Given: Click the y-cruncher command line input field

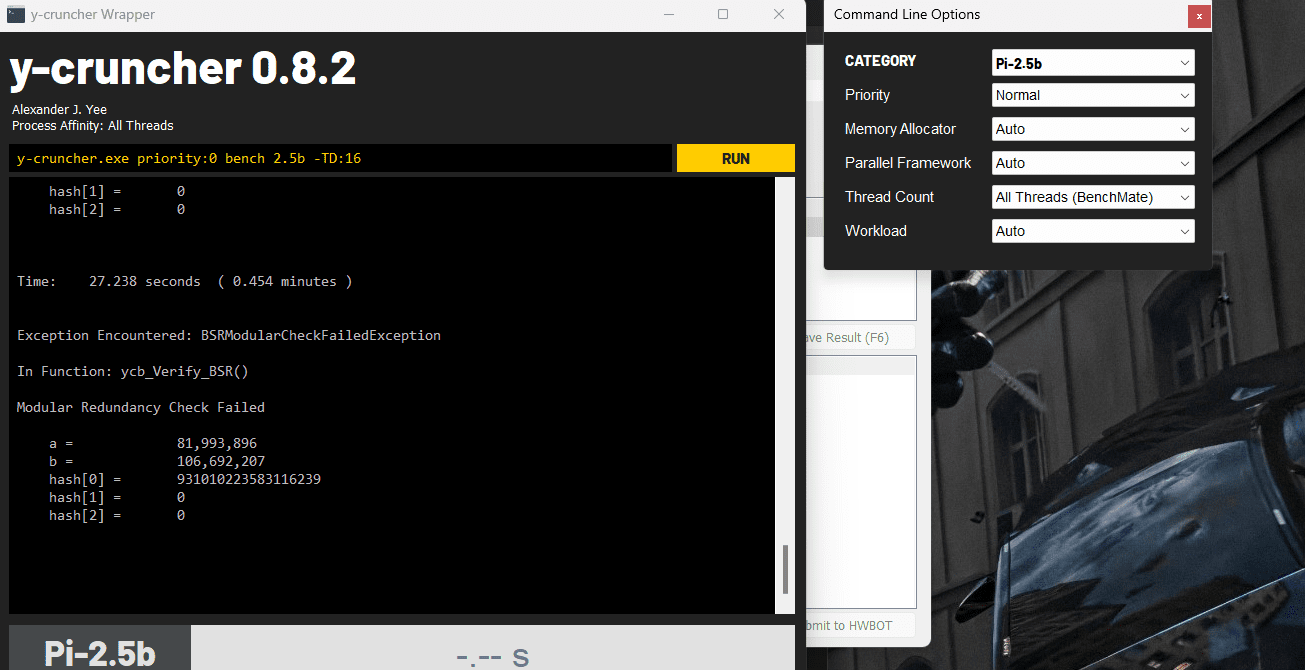Looking at the screenshot, I should tap(340, 158).
